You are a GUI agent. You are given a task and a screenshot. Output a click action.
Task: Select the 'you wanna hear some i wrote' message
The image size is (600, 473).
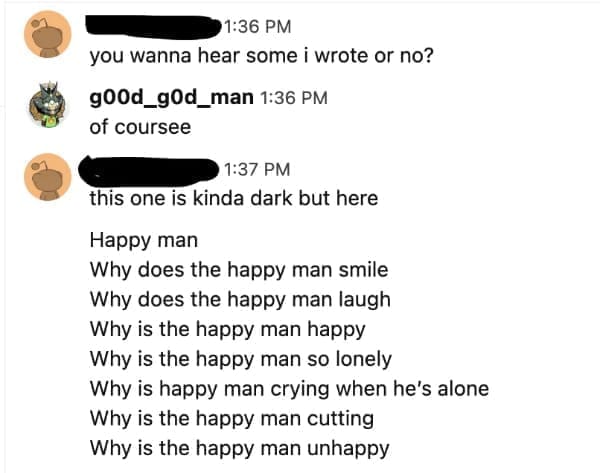[x=261, y=55]
